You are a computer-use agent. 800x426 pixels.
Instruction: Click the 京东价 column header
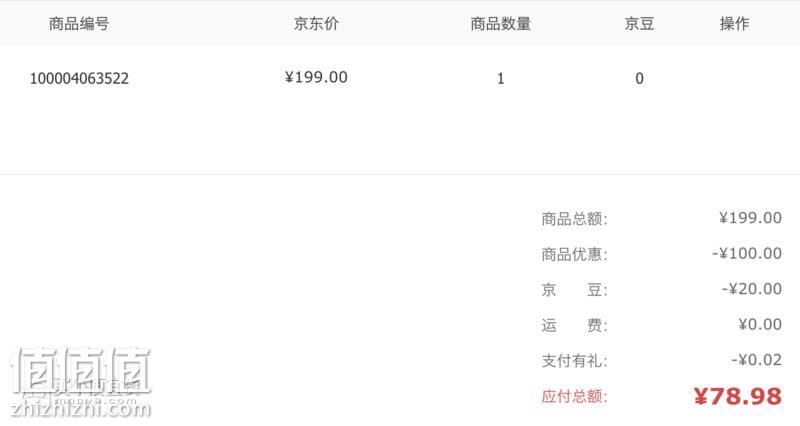316,23
